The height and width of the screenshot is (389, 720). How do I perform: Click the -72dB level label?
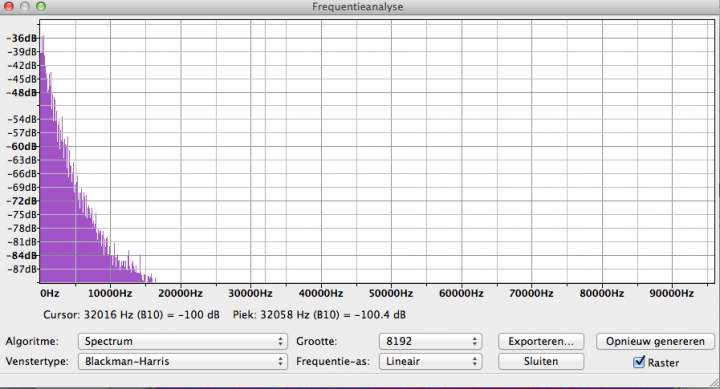coord(22,201)
